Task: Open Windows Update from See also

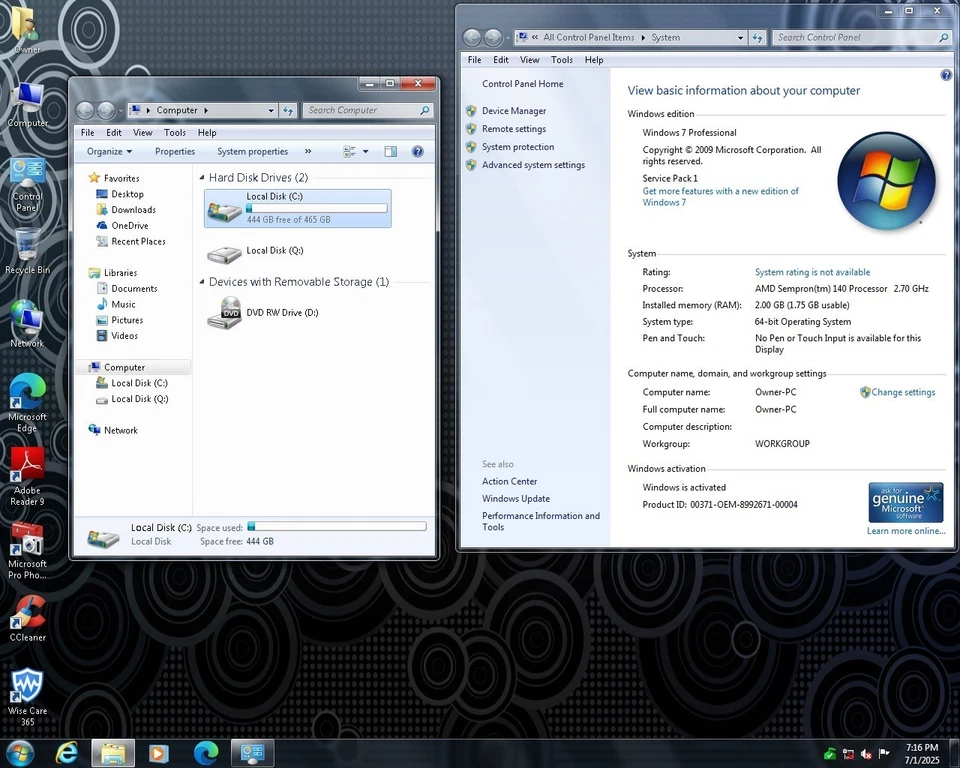Action: tap(515, 498)
